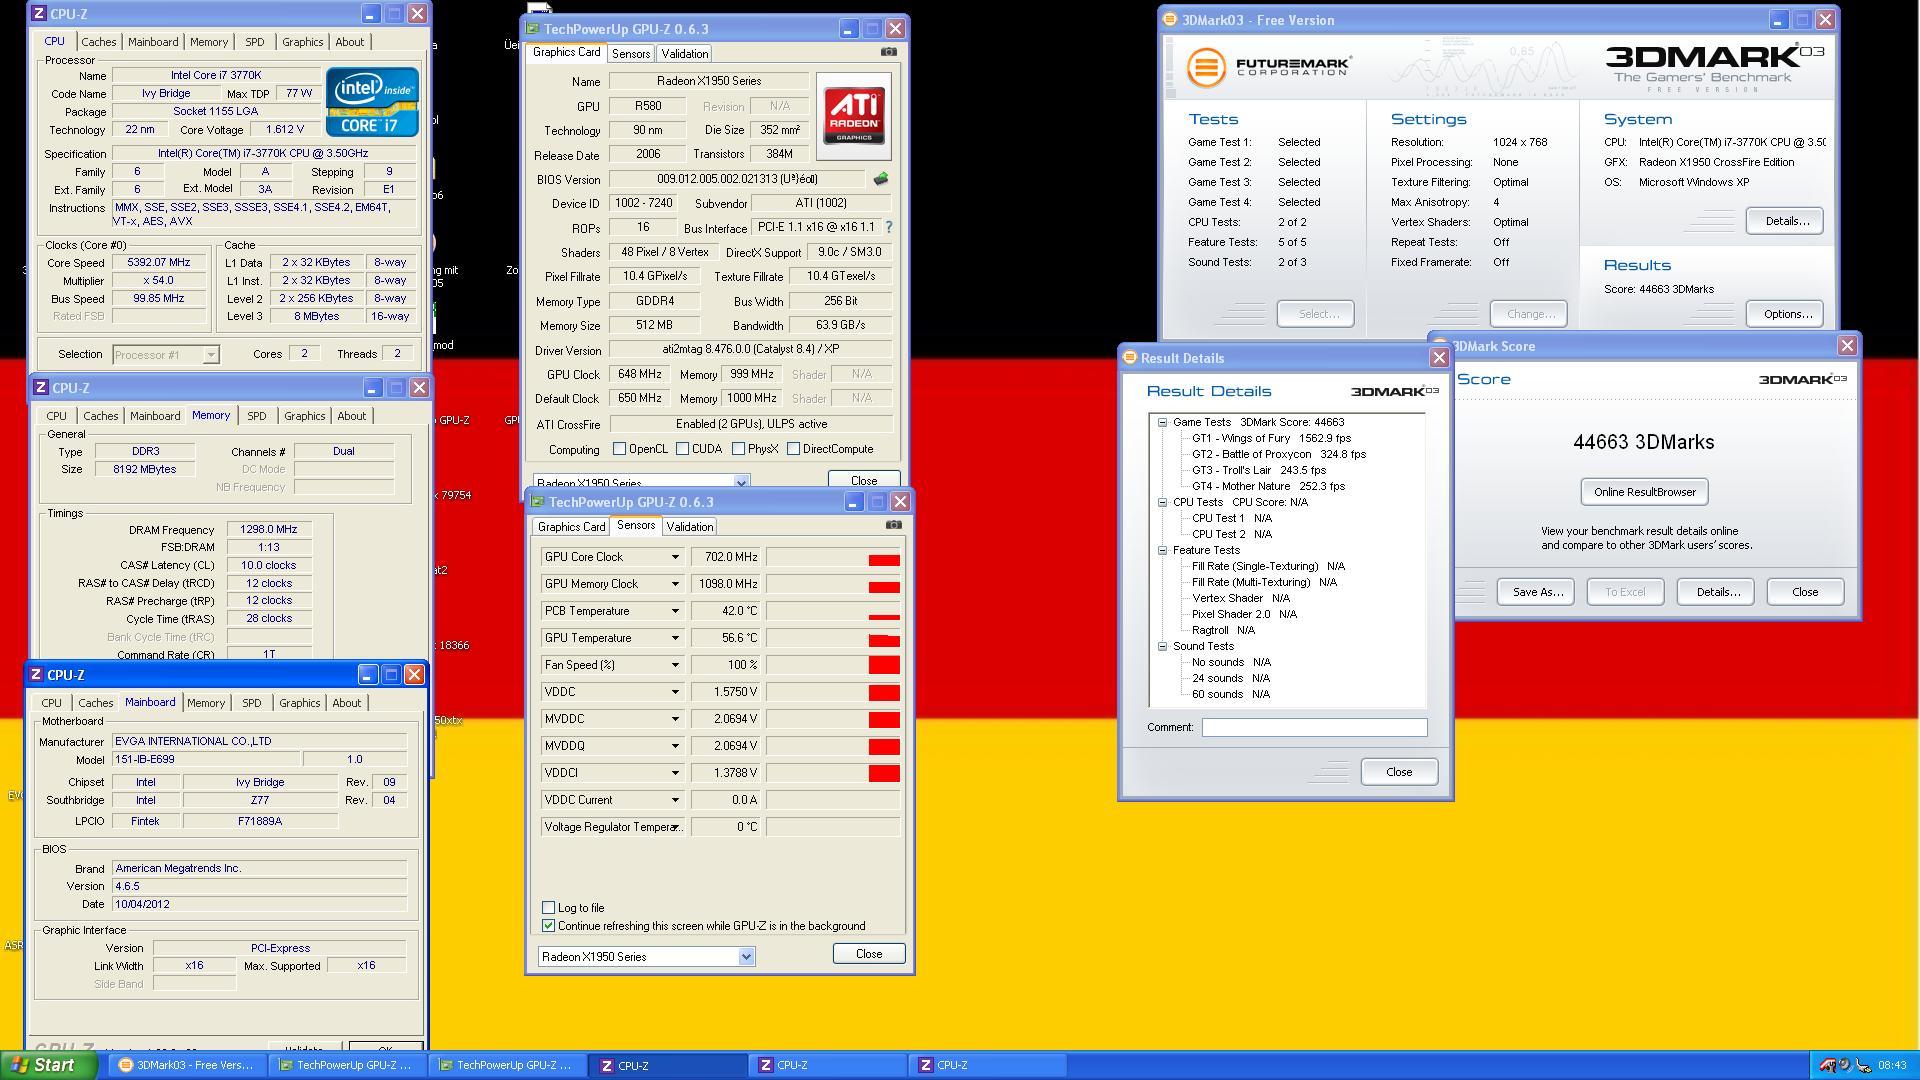Click the second TechPowerUp GPU-Z taskbar button
Image resolution: width=1920 pixels, height=1080 pixels.
tap(506, 1065)
